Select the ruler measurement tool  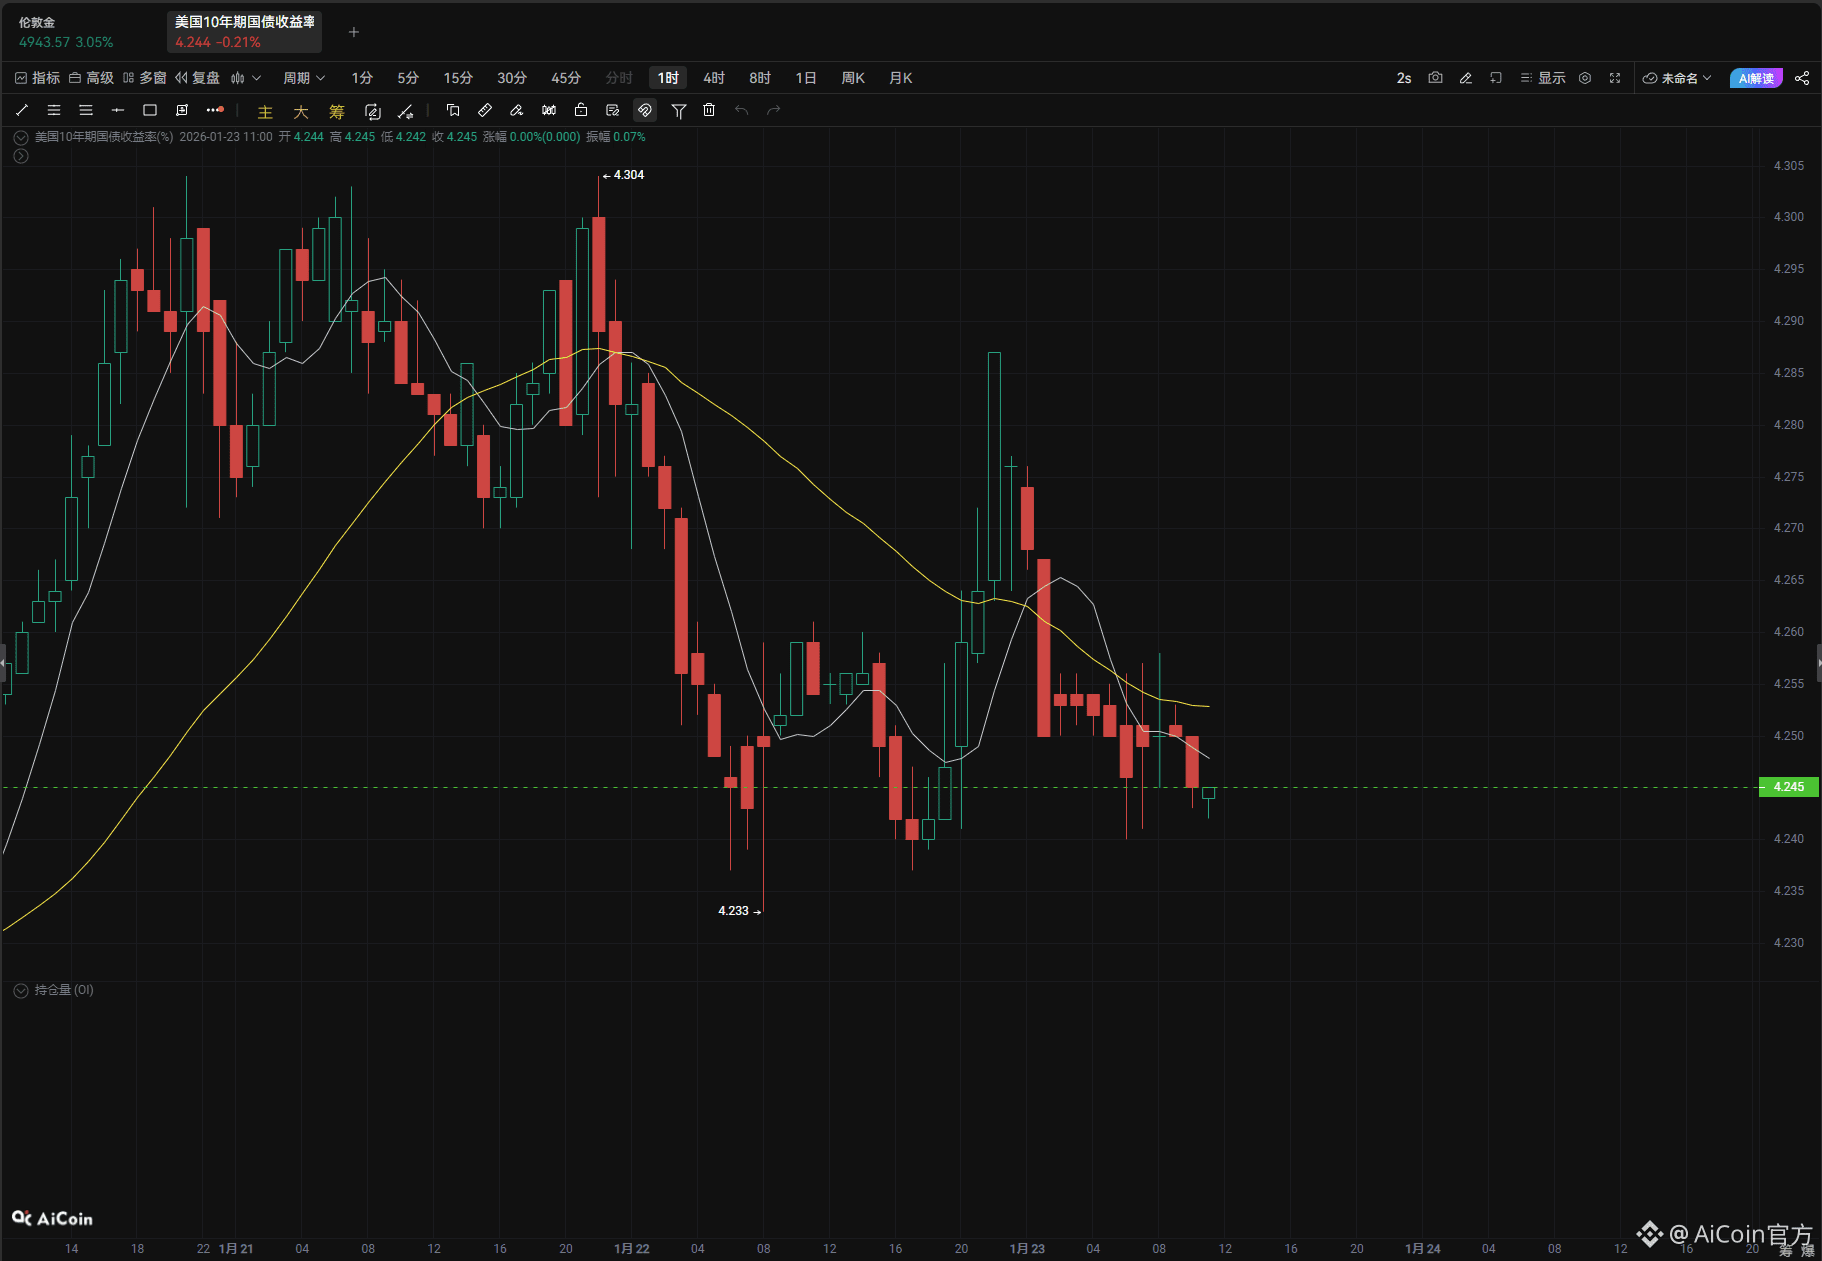(x=485, y=110)
